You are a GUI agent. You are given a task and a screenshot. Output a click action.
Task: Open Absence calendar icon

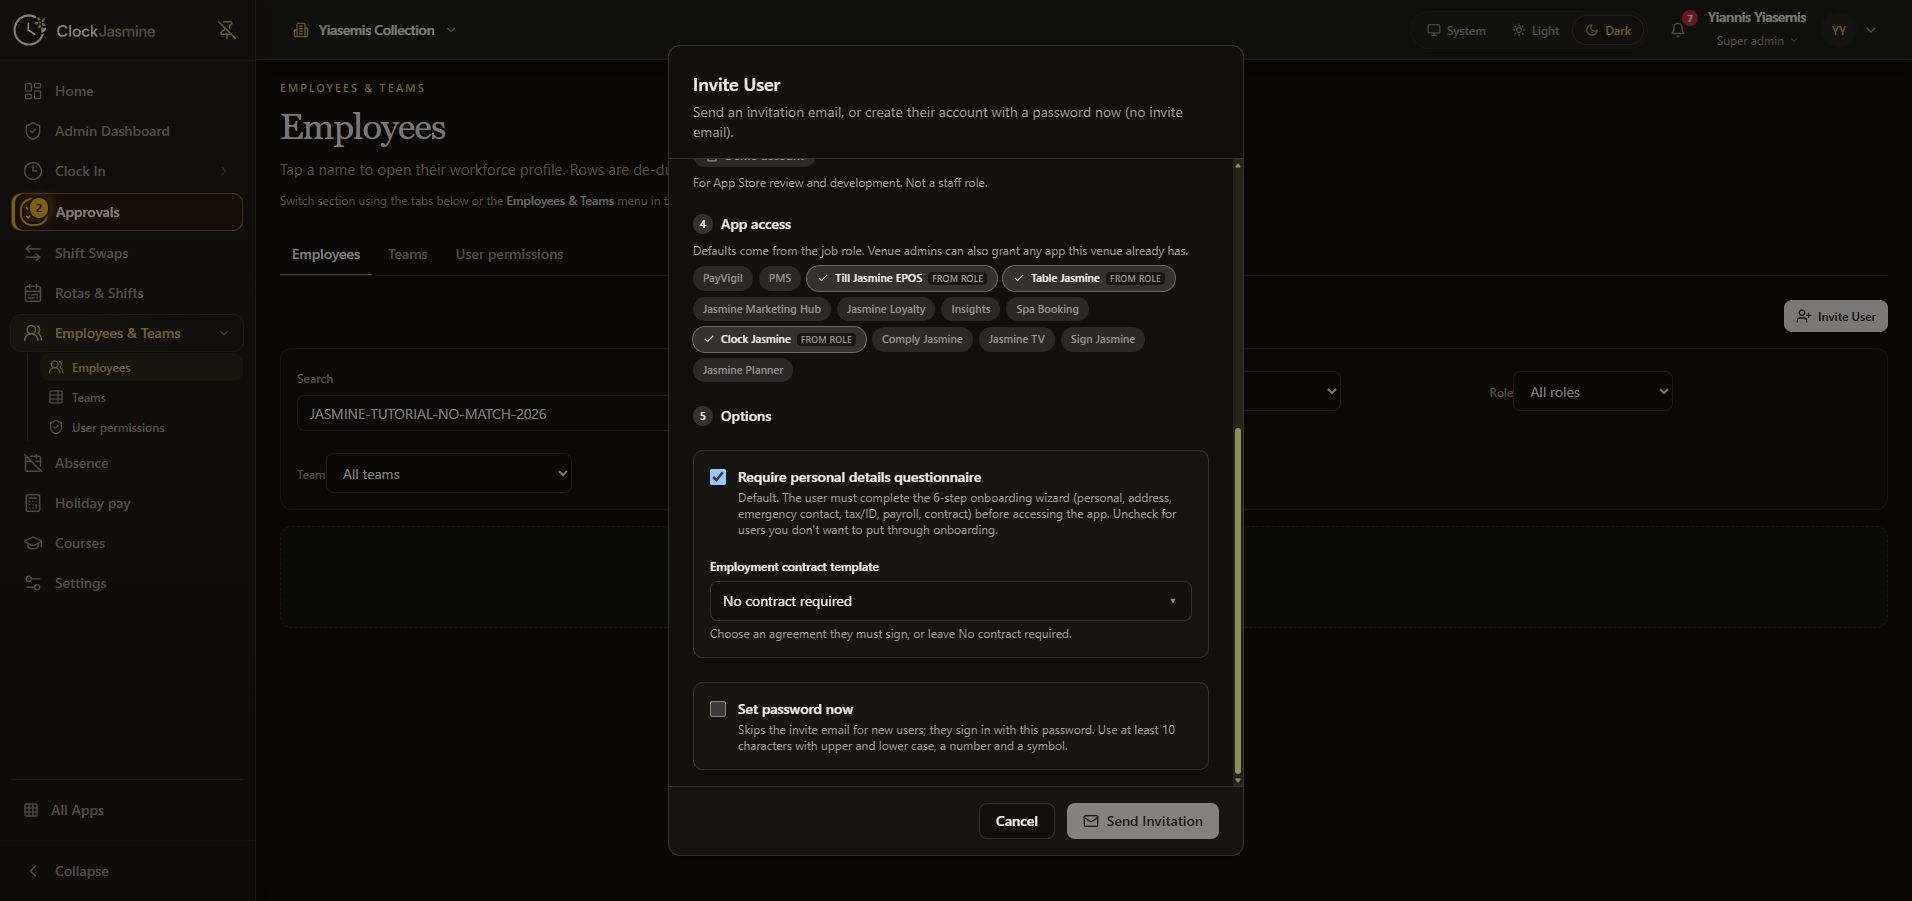click(x=33, y=463)
